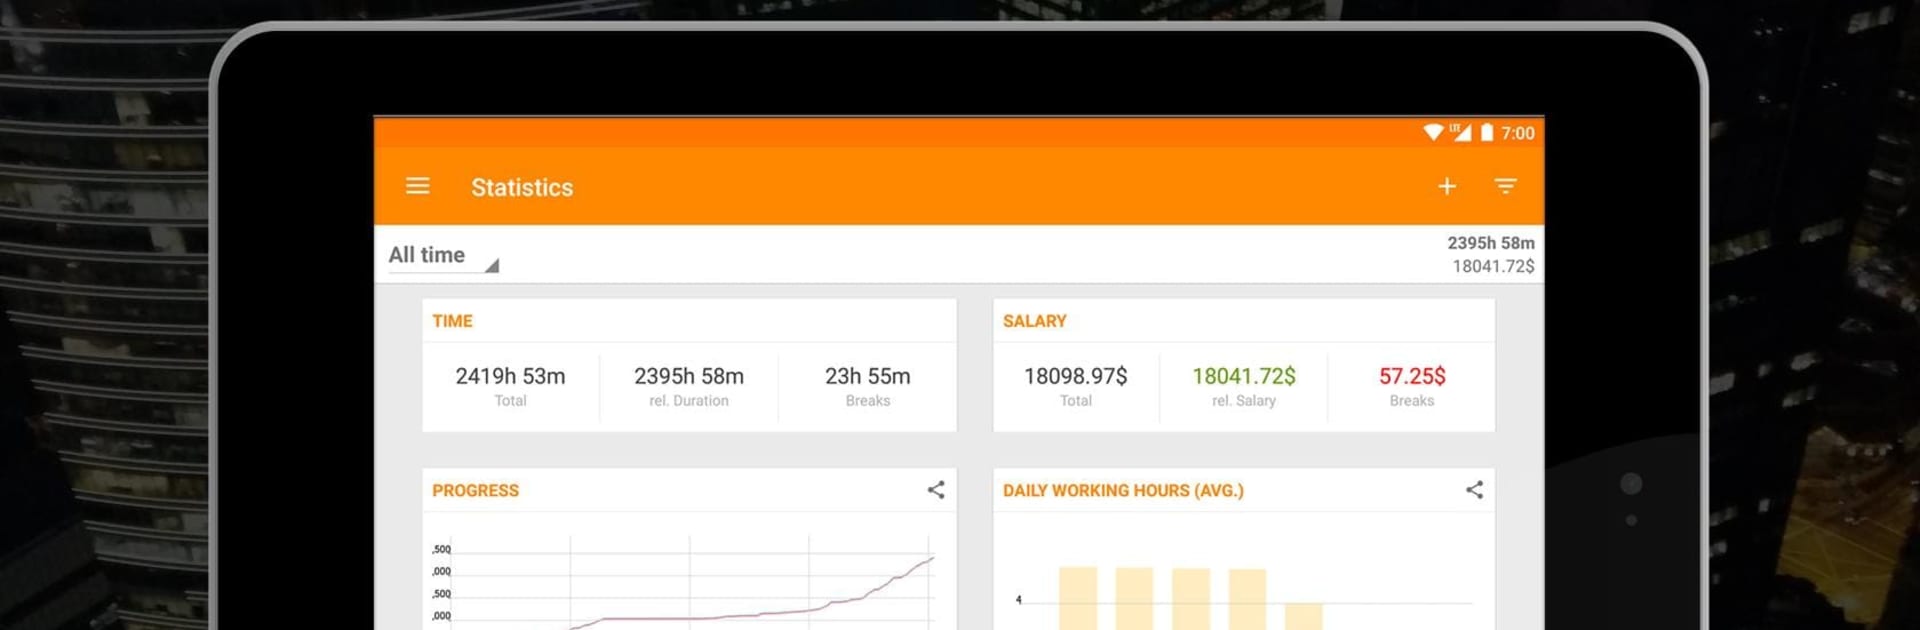Viewport: 1920px width, 630px height.
Task: Share the Progress chart
Action: click(x=936, y=490)
